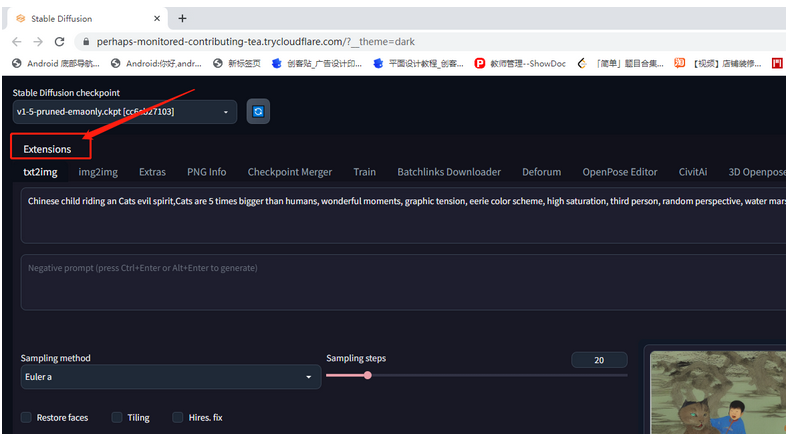Viewport: 786px width, 434px height.
Task: Close the Stable Diffusion browser tab
Action: coord(157,19)
